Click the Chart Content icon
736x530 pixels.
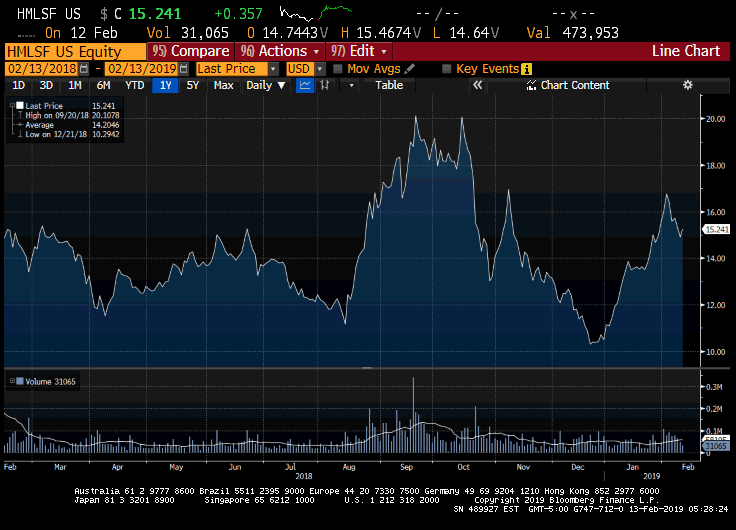tap(531, 85)
